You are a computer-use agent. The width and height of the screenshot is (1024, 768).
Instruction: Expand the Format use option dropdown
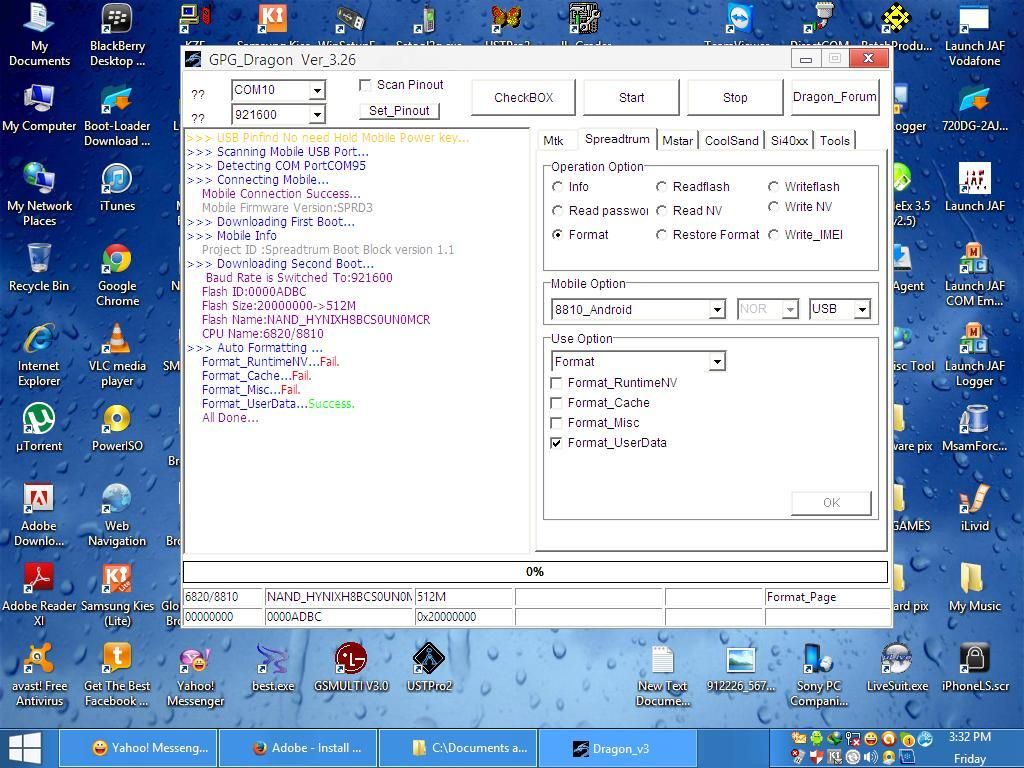point(716,362)
